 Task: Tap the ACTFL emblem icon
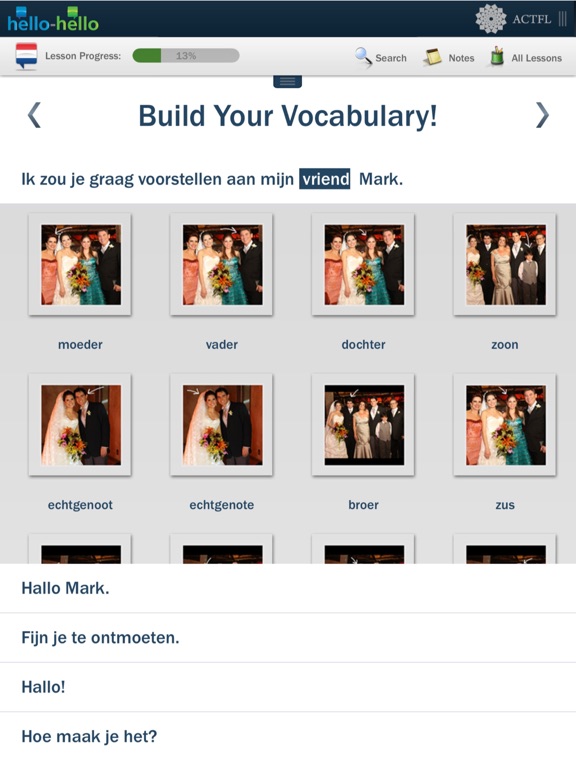coord(491,19)
